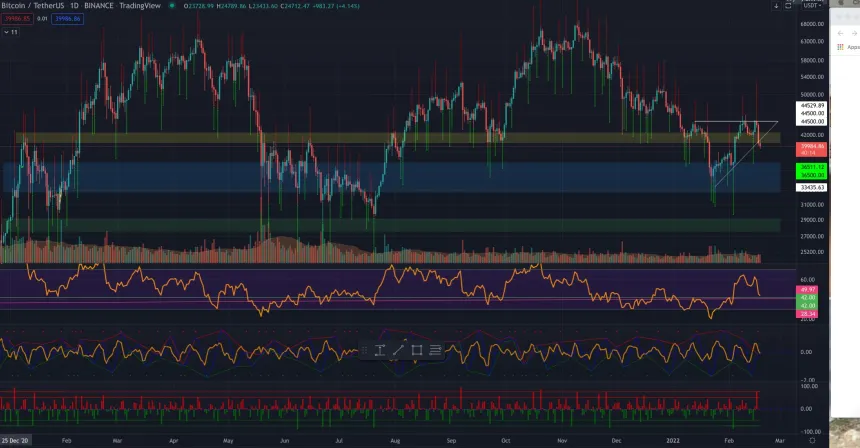
Task: Click the 50000.00 price scale label
Action: coord(812,94)
